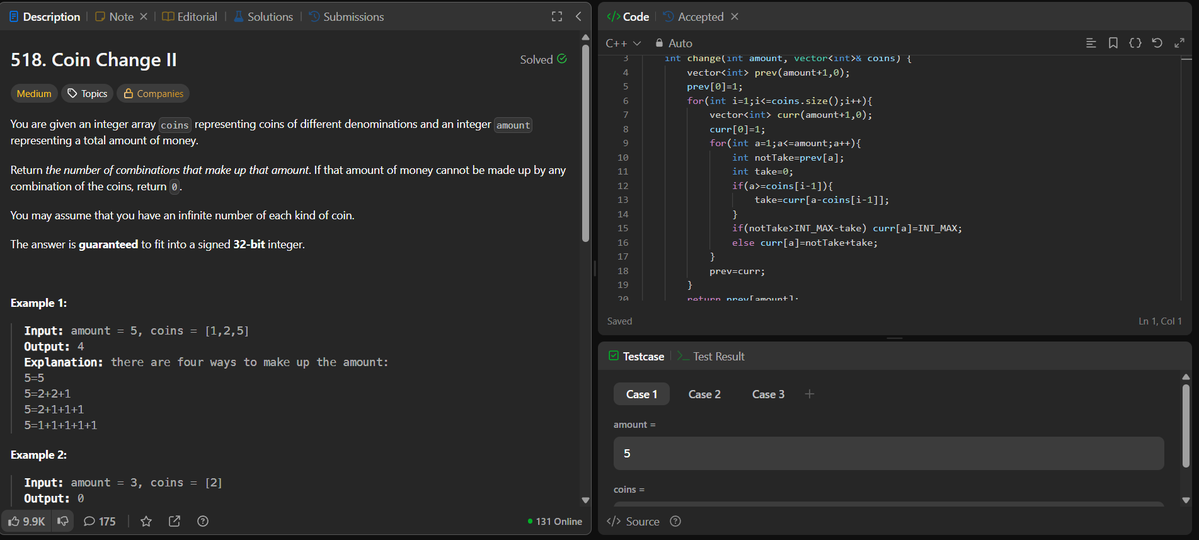The height and width of the screenshot is (540, 1199).
Task: Close the Note tab
Action: pos(143,17)
